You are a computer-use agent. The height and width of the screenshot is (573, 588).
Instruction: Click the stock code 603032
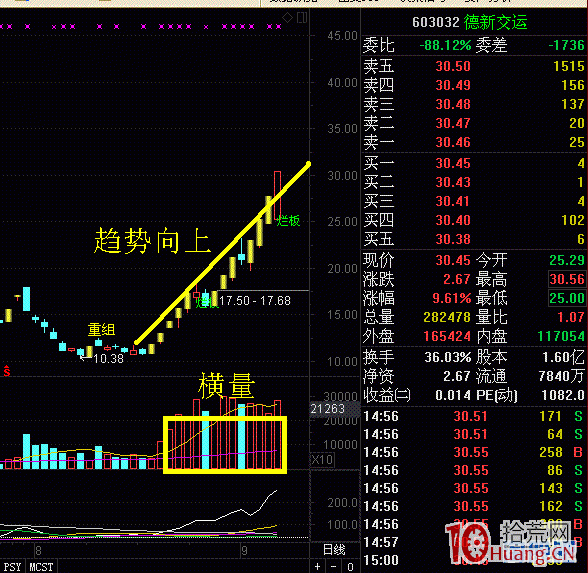click(x=435, y=22)
